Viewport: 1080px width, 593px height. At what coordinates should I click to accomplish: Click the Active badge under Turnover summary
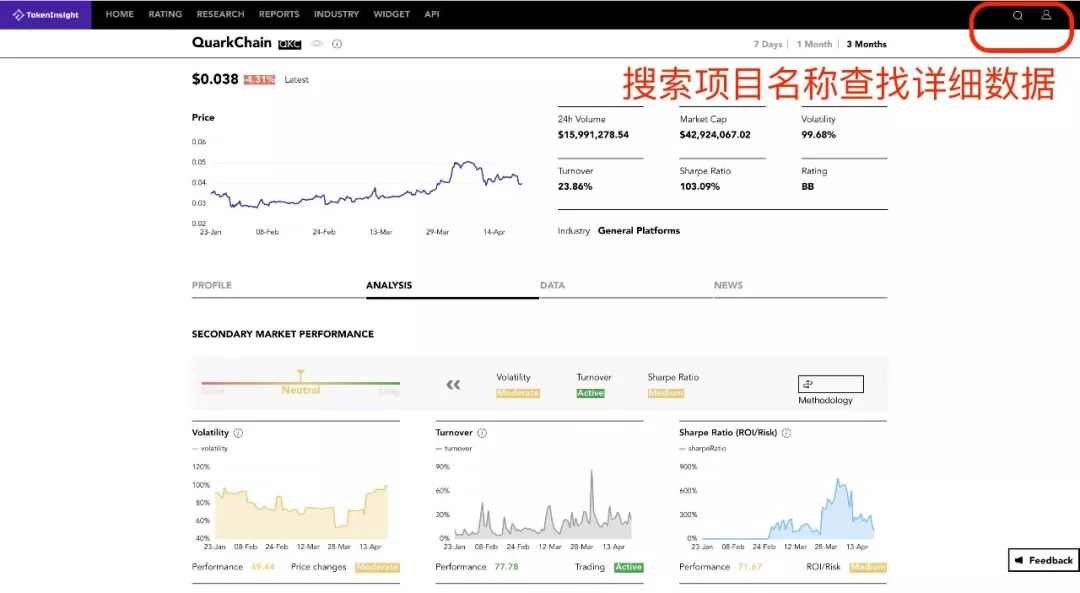[590, 393]
